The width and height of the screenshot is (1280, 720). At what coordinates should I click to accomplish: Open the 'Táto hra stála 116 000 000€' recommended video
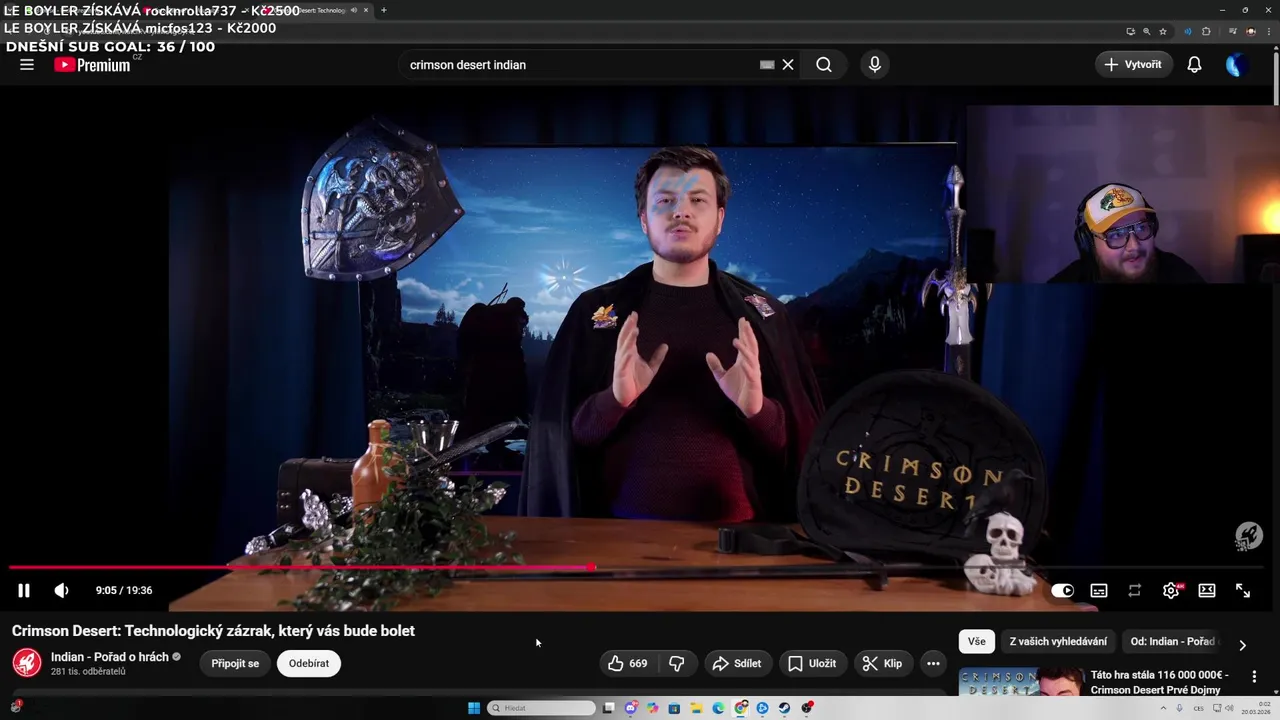[x=1160, y=682]
